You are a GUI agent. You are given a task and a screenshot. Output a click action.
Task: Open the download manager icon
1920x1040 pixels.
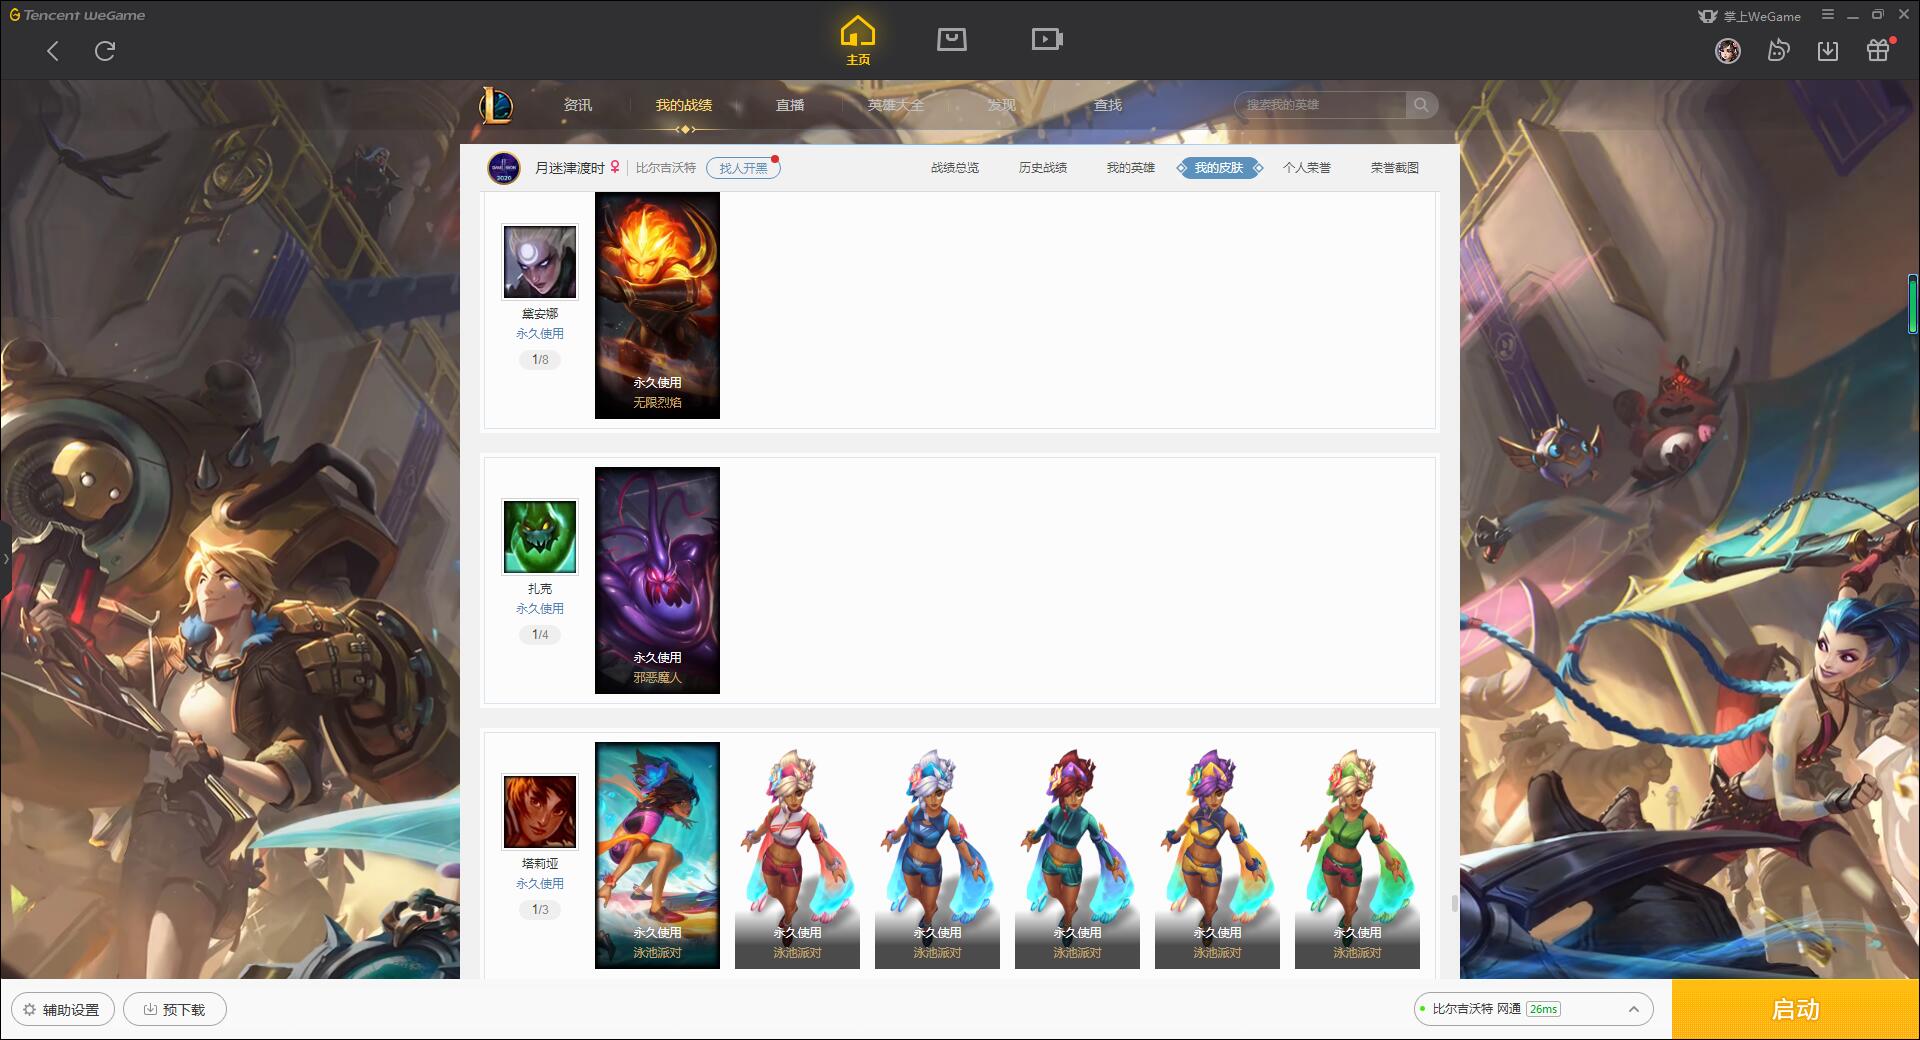point(1828,50)
